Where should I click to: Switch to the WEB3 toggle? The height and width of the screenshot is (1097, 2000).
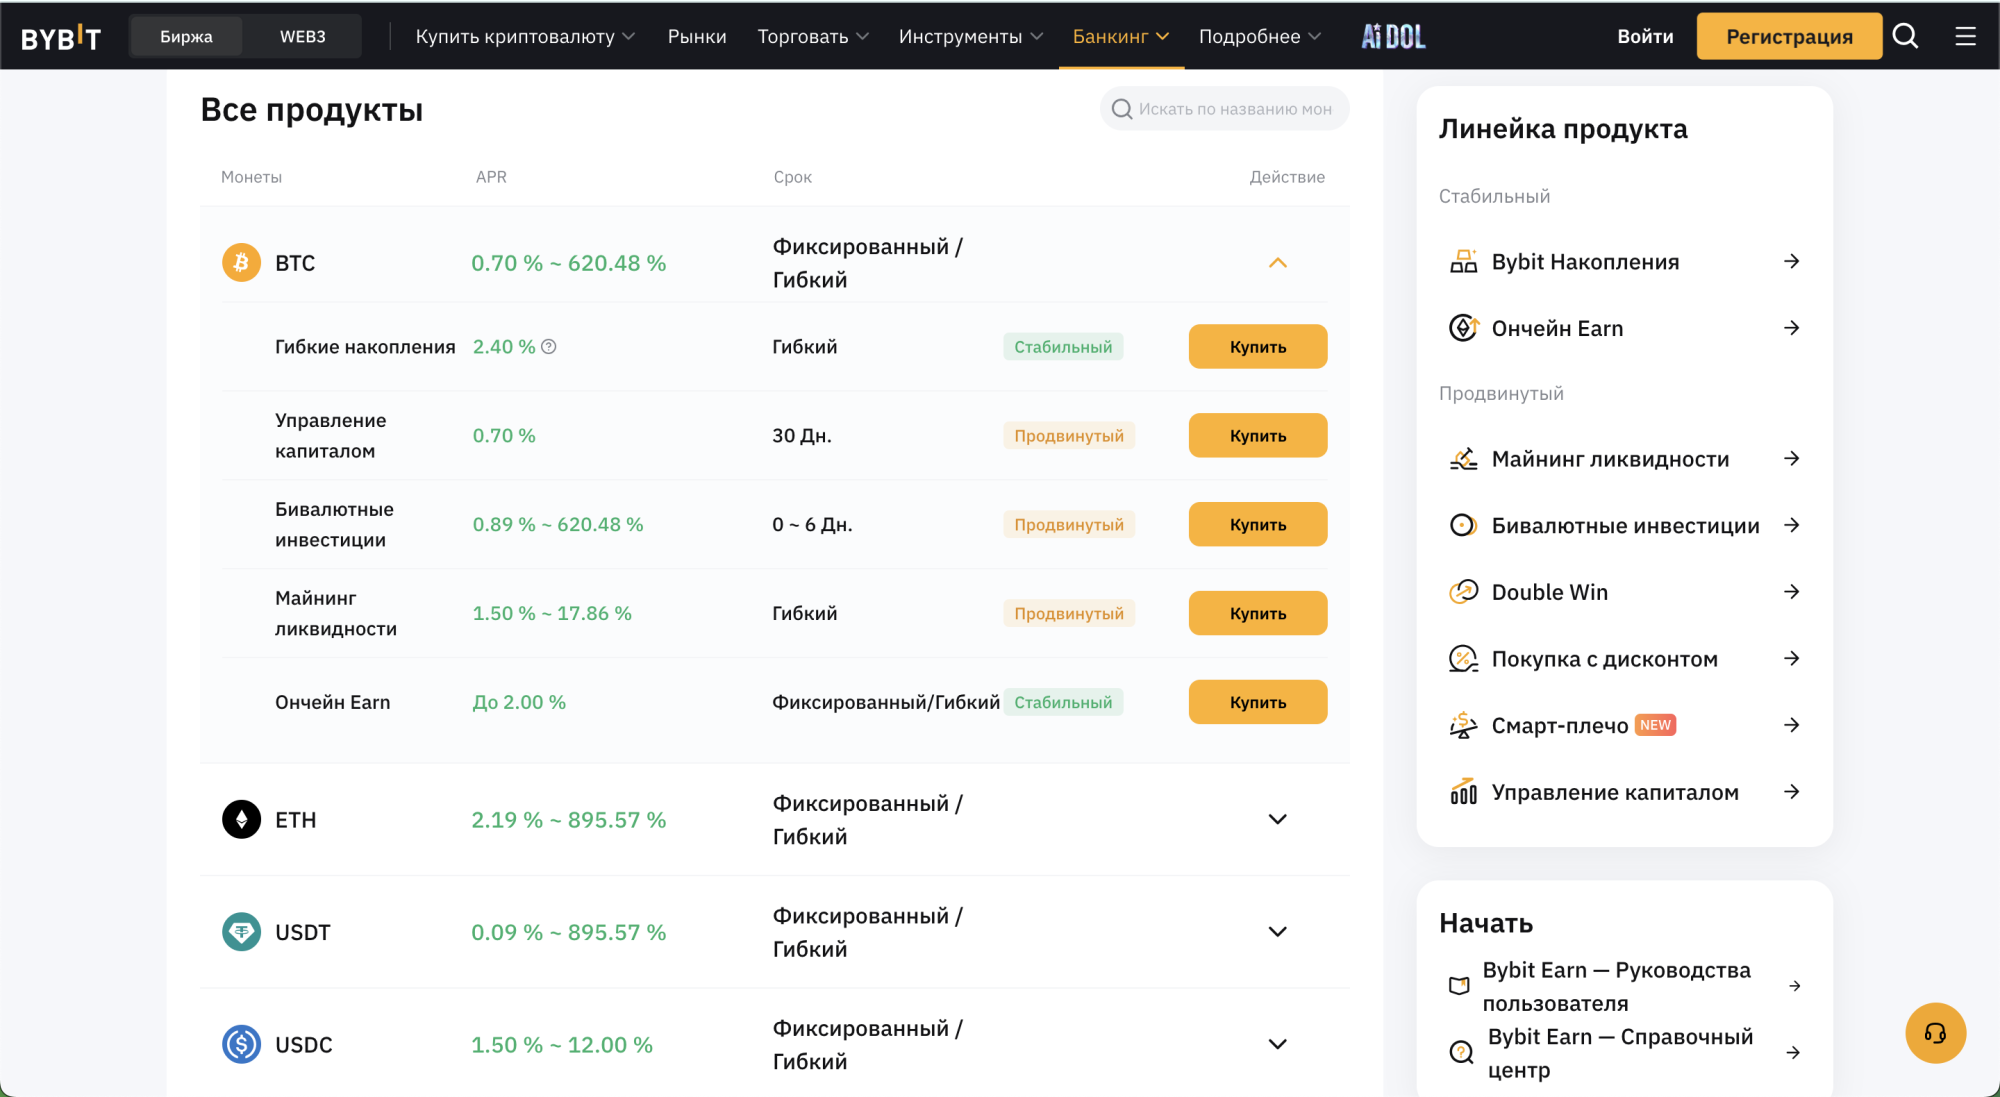coord(302,37)
